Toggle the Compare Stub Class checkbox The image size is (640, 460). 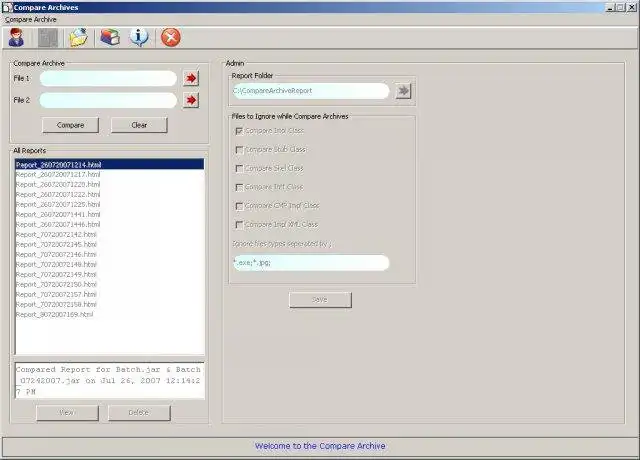point(239,150)
